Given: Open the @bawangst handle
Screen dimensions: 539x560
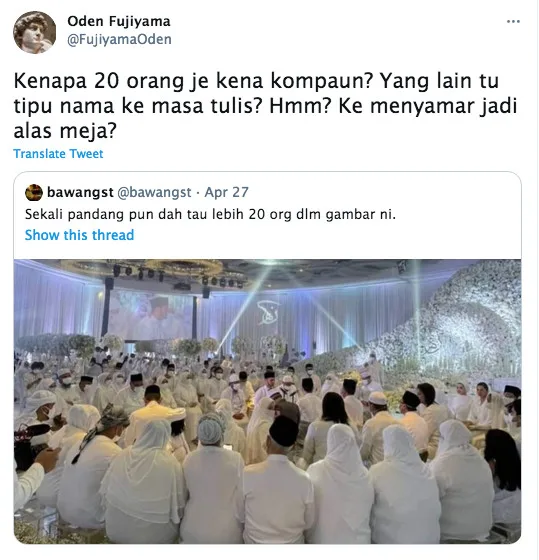Looking at the screenshot, I should click(154, 192).
